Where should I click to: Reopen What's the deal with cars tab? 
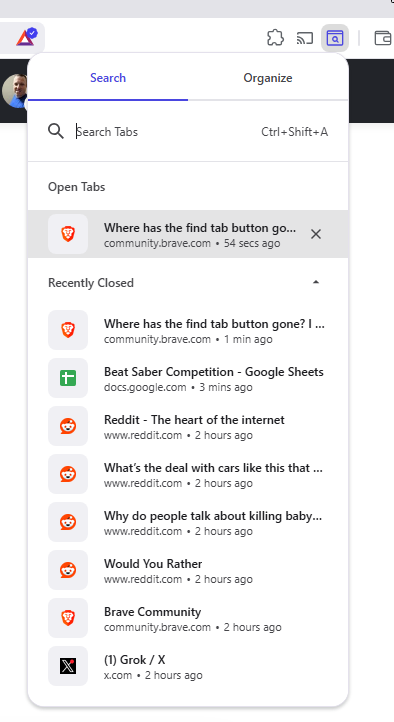(188, 474)
